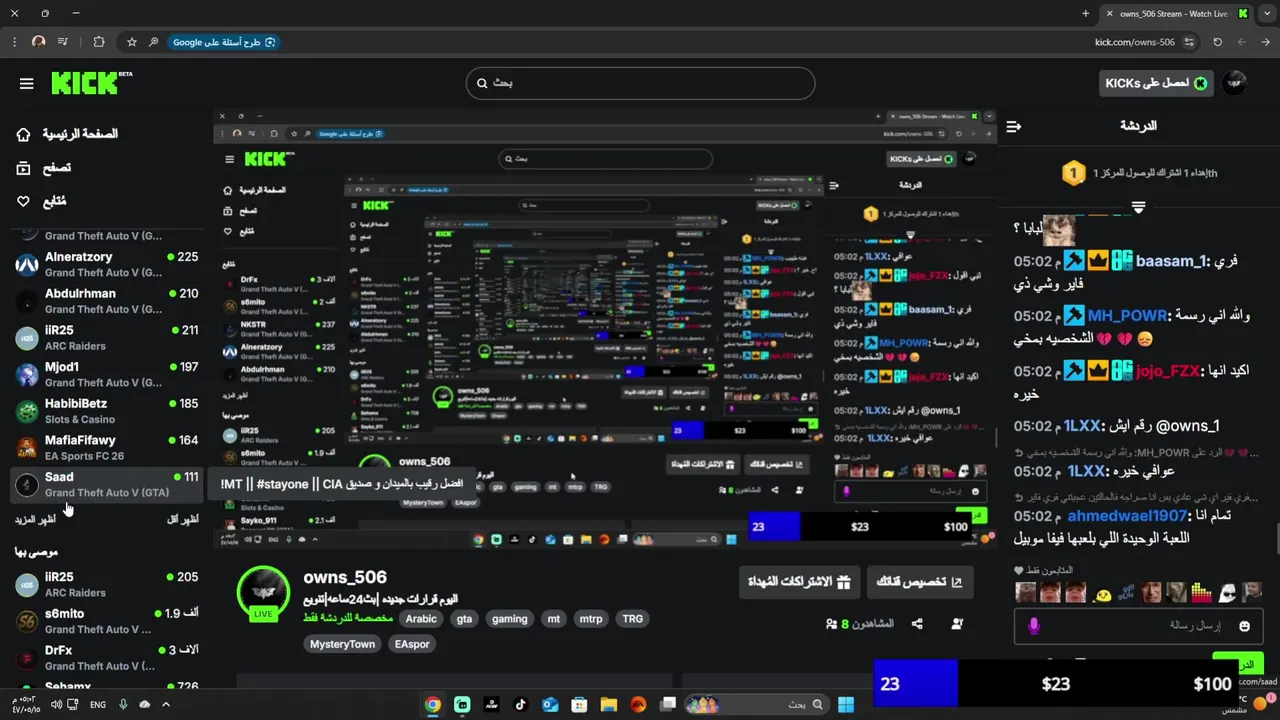Screen dimensions: 1280x720
Task: Click the Kick search field بحث
Action: pos(640,83)
